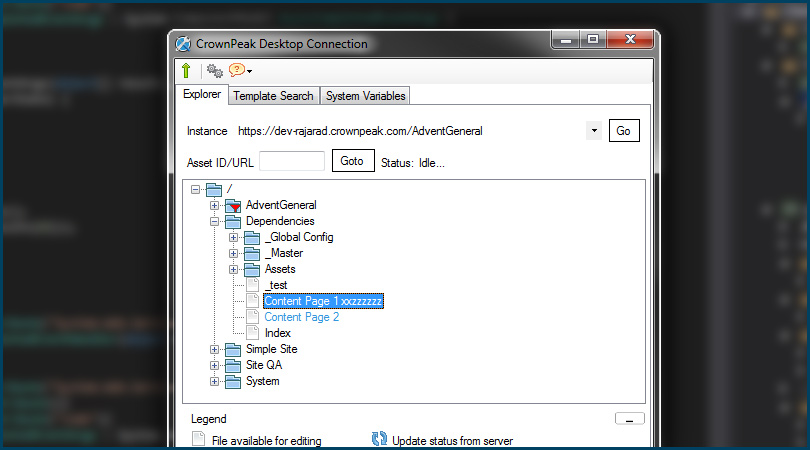This screenshot has width=810, height=450.
Task: Select the _Master tree item
Action: click(x=284, y=253)
